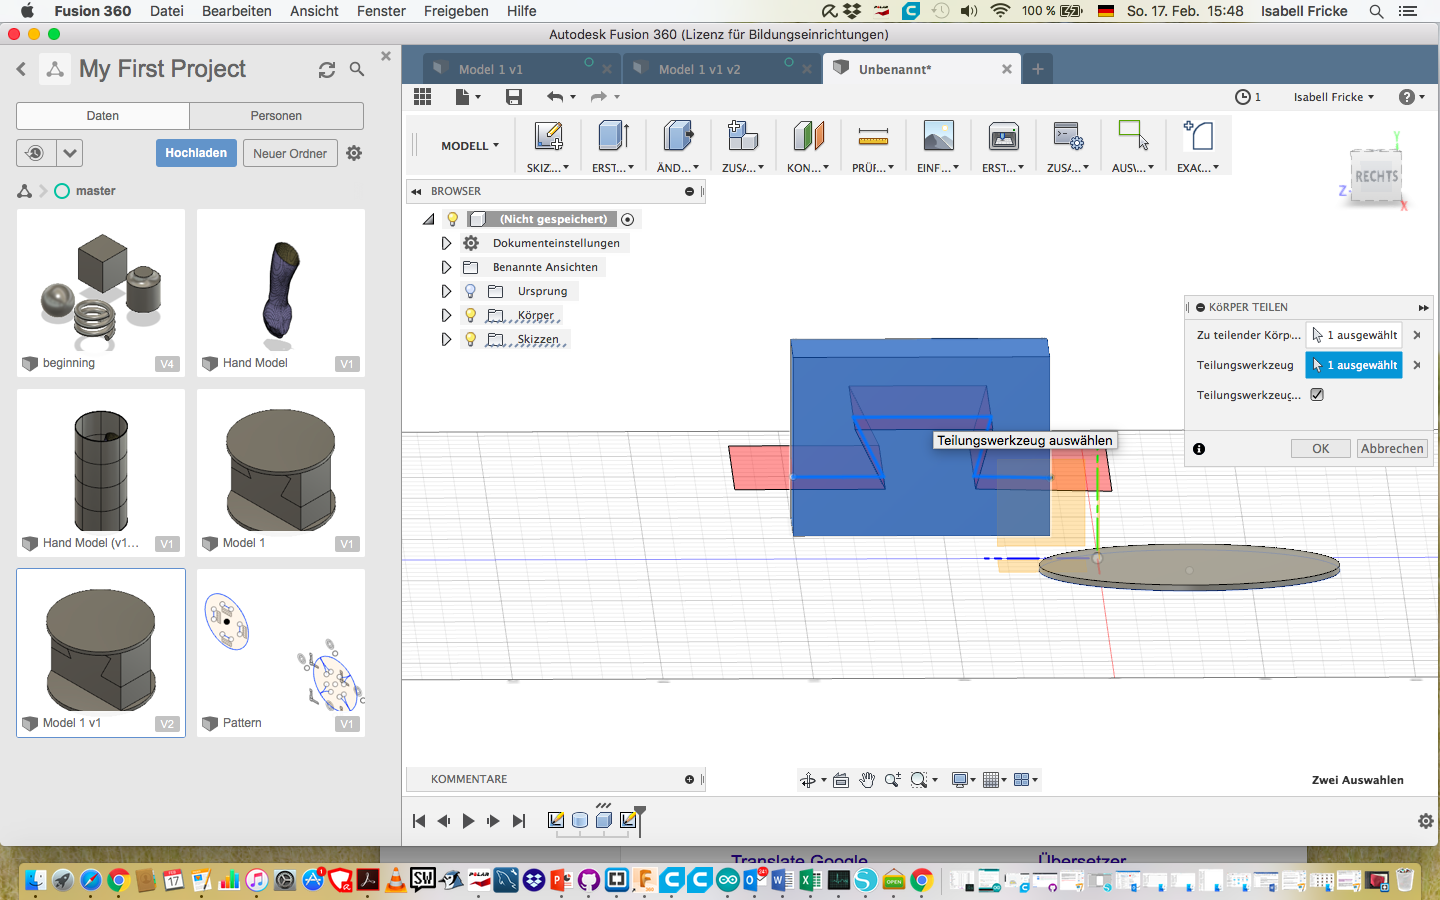Click the orbit navigation tool

pyautogui.click(x=808, y=780)
